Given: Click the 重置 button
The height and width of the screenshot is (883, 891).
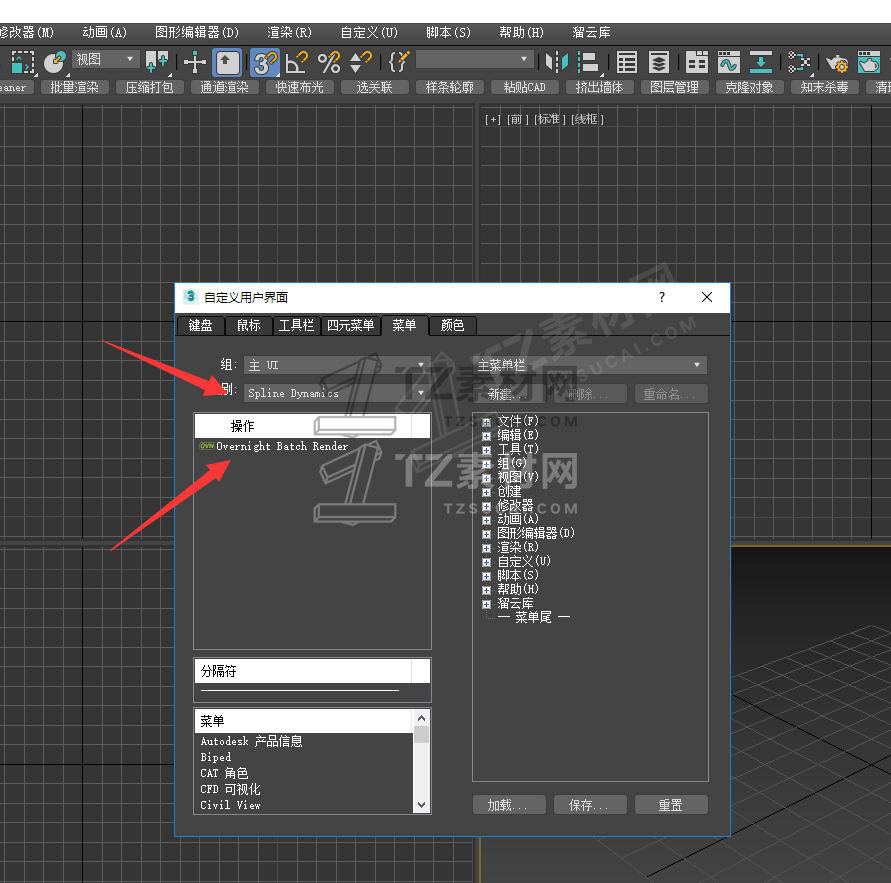Looking at the screenshot, I should pyautogui.click(x=671, y=805).
